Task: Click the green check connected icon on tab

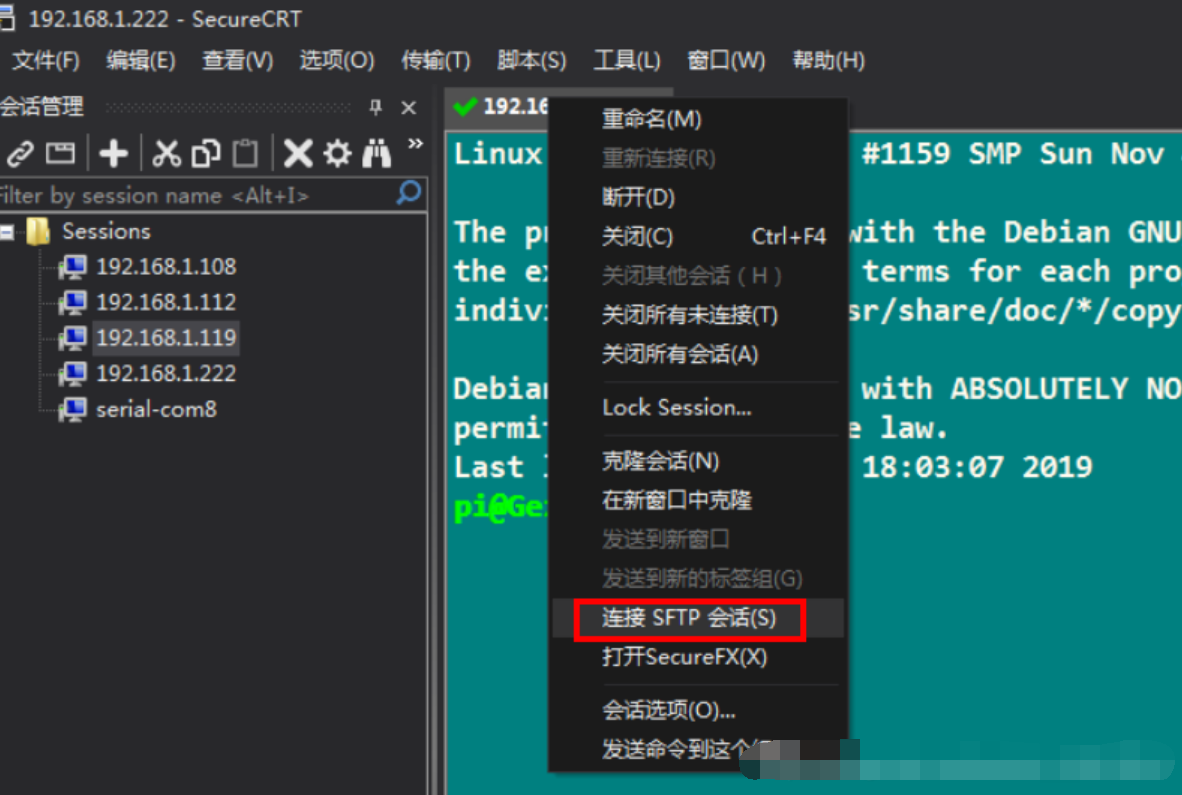Action: pyautogui.click(x=465, y=106)
